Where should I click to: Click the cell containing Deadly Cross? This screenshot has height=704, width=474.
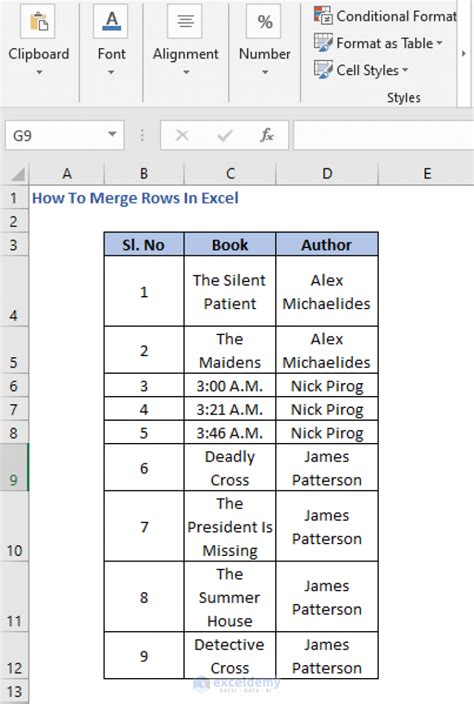[x=230, y=468]
